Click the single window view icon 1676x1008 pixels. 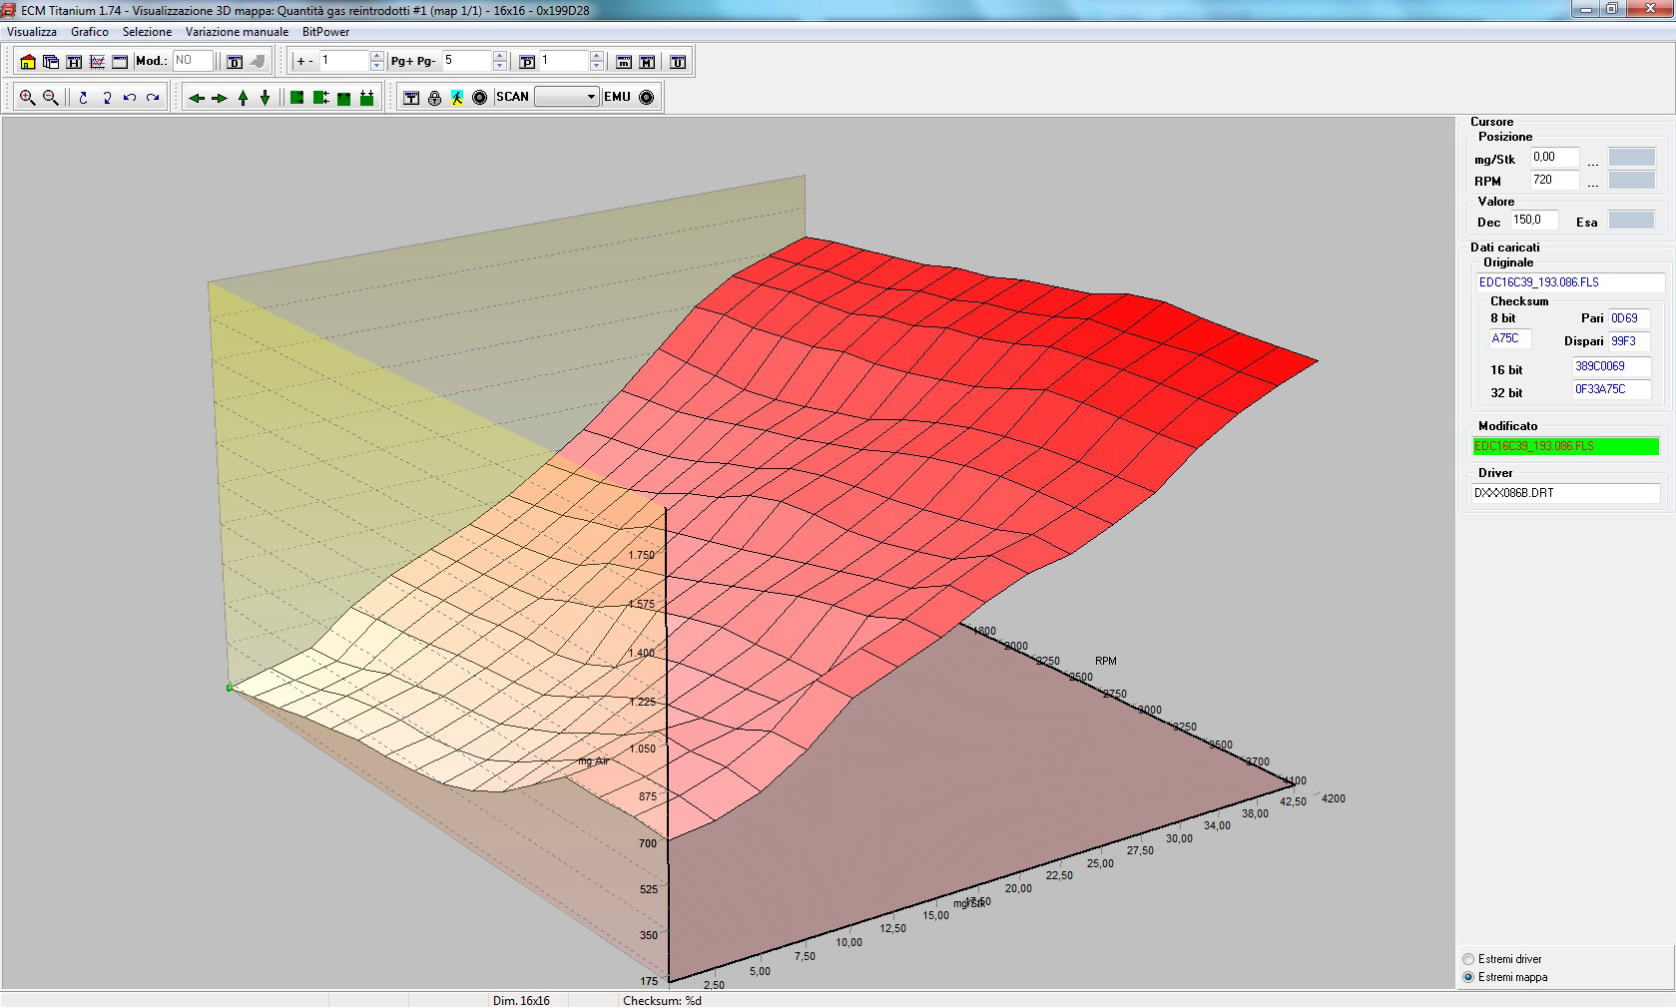[120, 62]
